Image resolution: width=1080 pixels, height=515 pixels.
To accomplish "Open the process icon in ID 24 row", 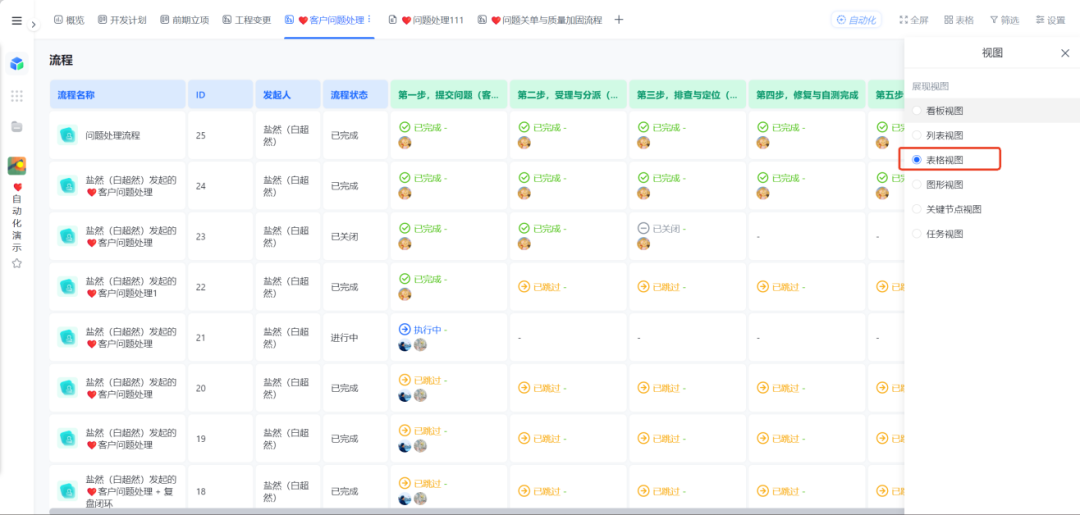I will coord(68,186).
